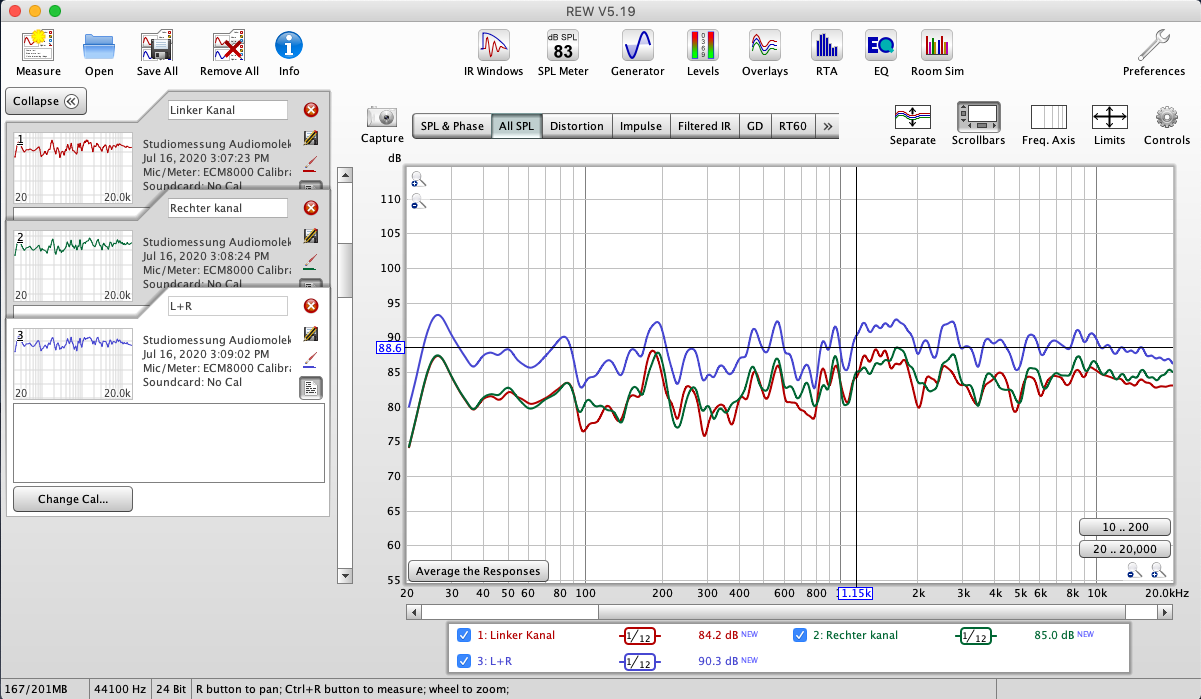The height and width of the screenshot is (699, 1201).
Task: Switch to the SPL & Phase tab
Action: pos(452,126)
